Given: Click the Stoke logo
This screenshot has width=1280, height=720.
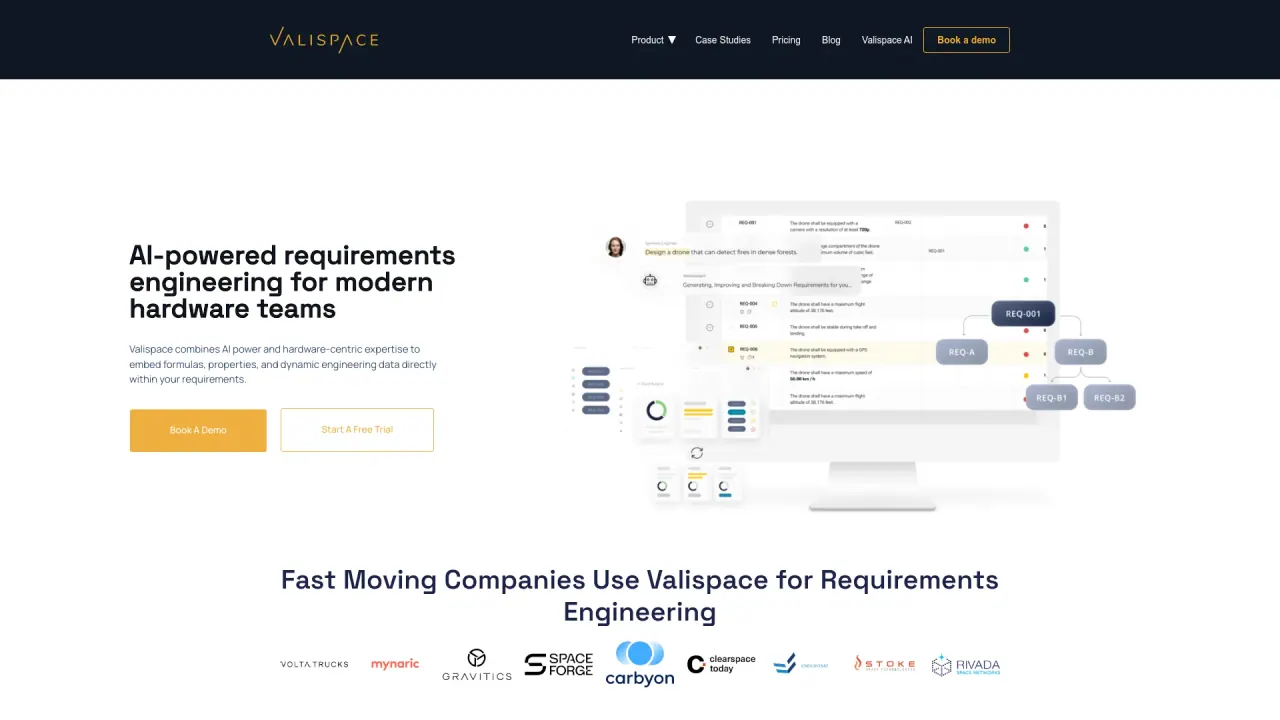Looking at the screenshot, I should click(885, 664).
